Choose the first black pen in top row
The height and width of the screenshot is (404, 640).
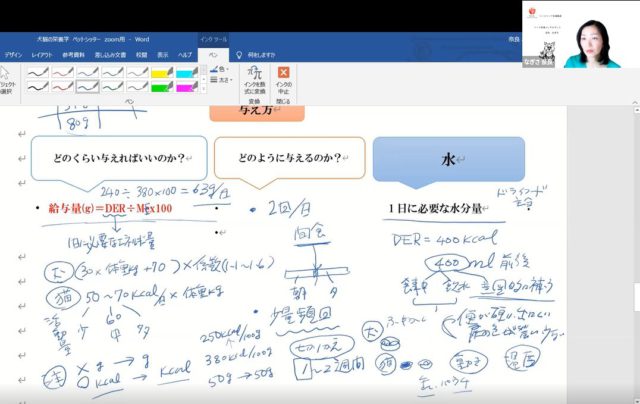37,73
